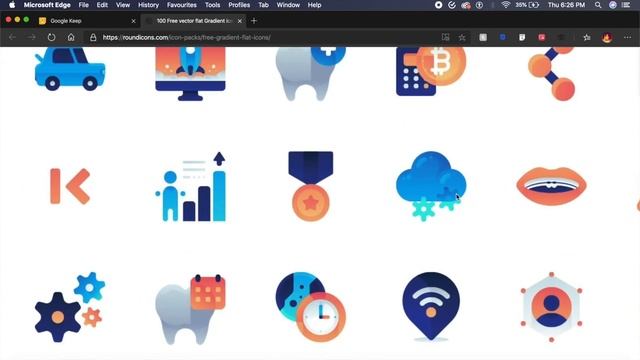Open the Tab menu
The image size is (640, 360).
click(264, 5)
